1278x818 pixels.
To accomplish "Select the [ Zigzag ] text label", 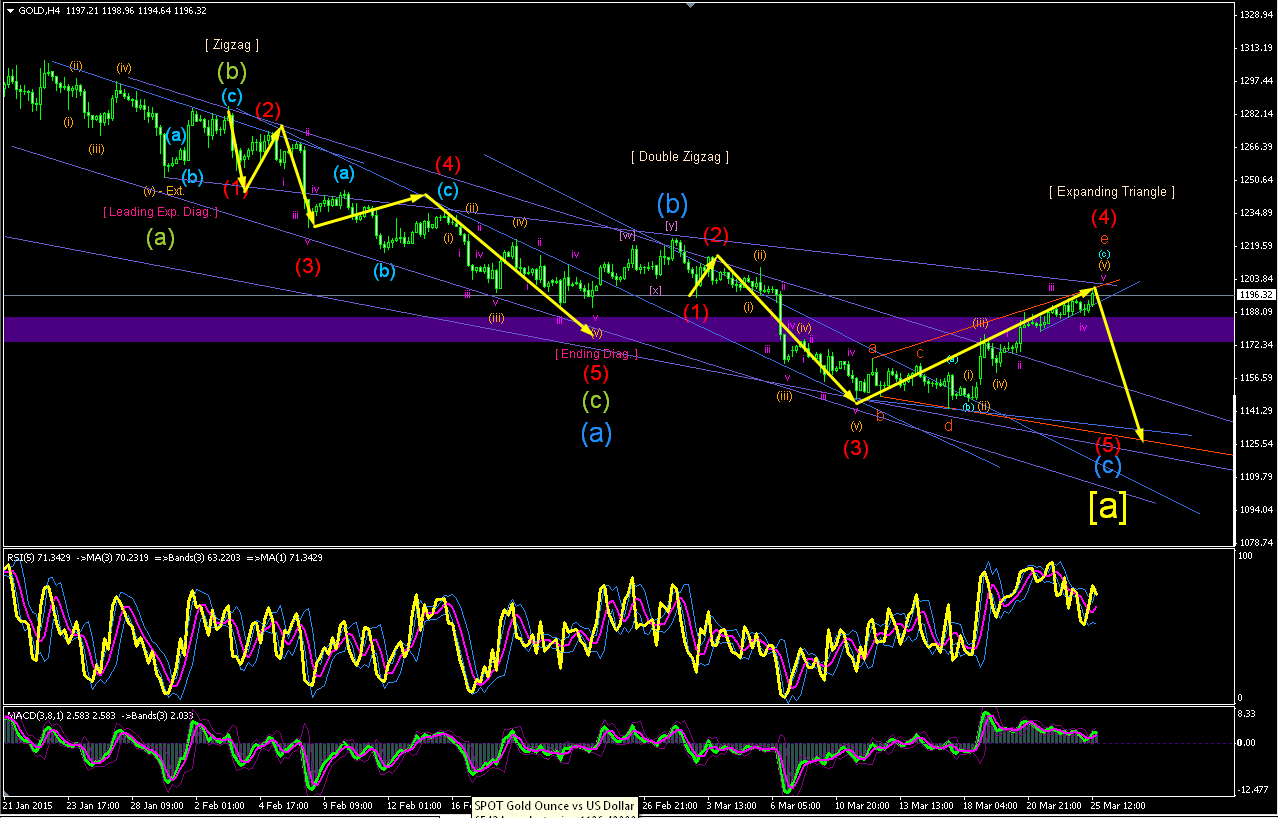I will click(232, 45).
